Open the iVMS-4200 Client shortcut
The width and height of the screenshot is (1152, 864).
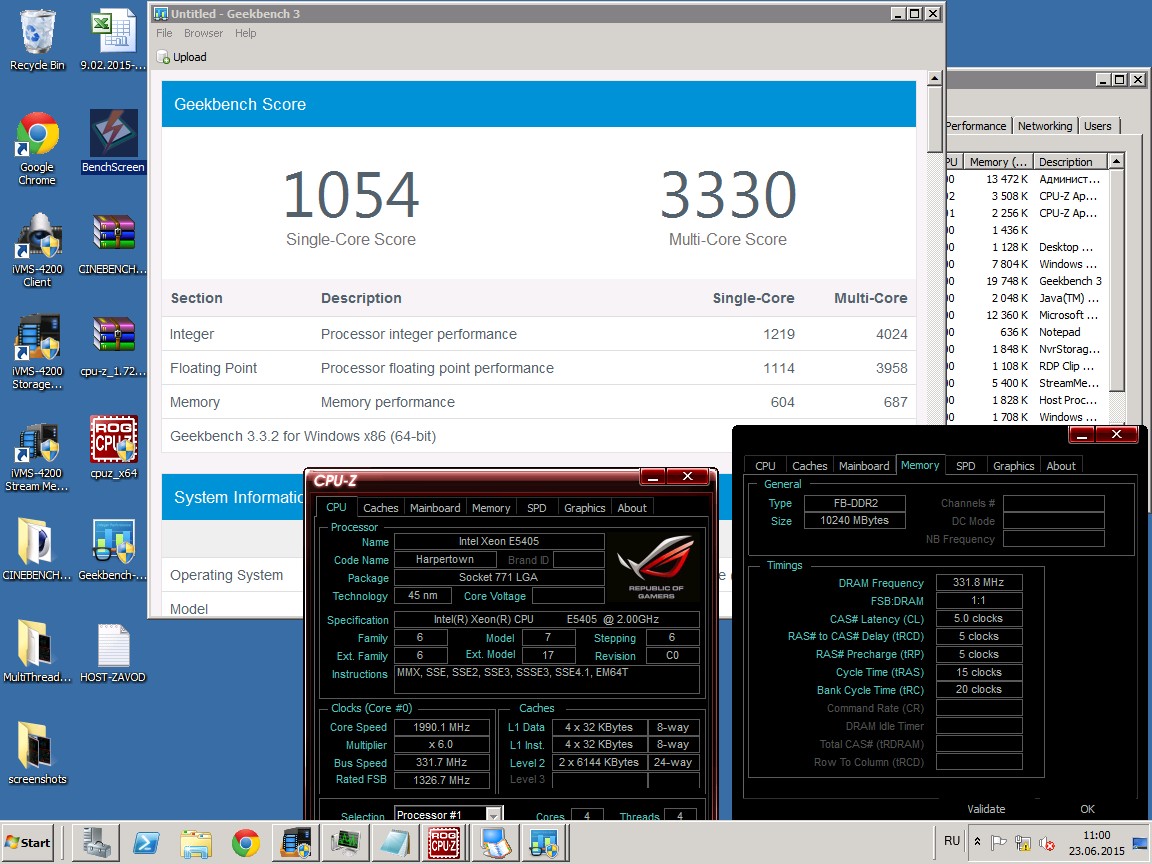tap(37, 251)
